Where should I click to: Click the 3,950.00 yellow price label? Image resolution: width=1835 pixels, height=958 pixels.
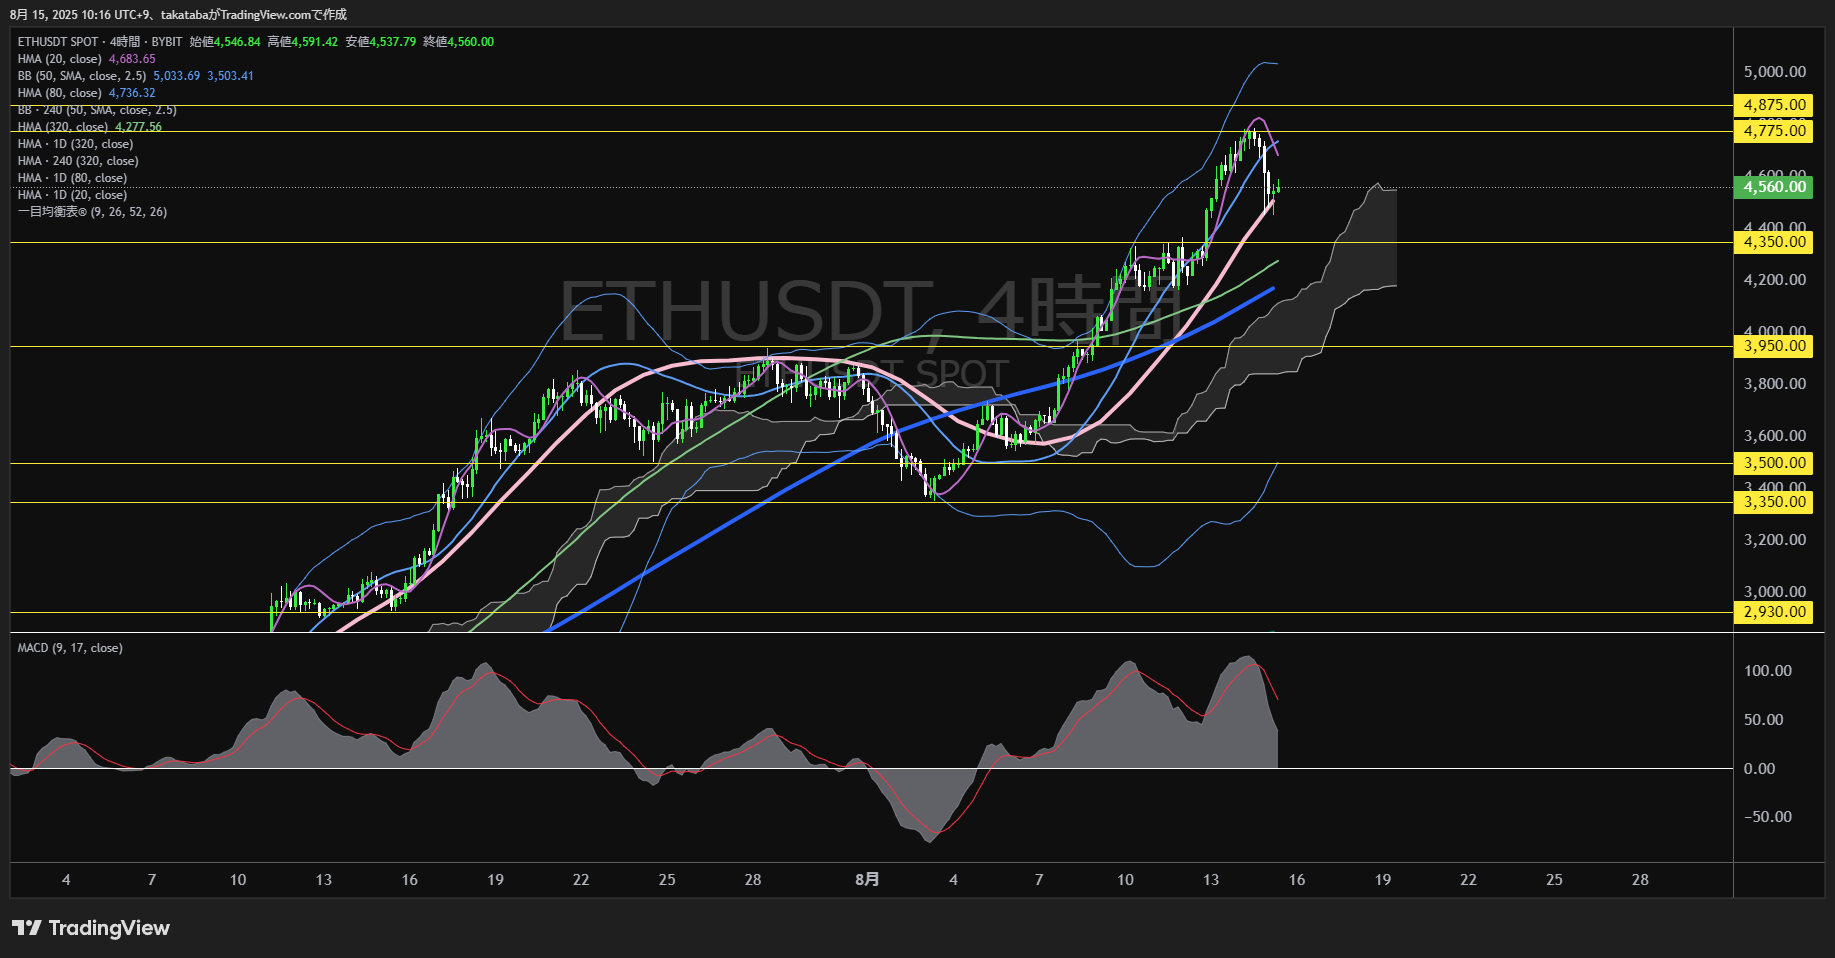(1773, 346)
